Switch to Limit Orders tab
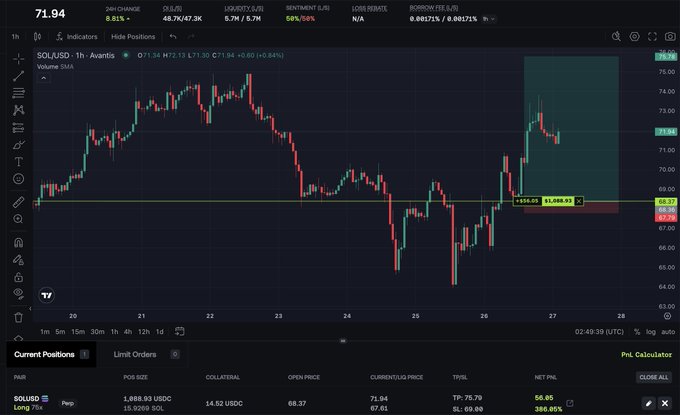The width and height of the screenshot is (680, 415). click(146, 354)
